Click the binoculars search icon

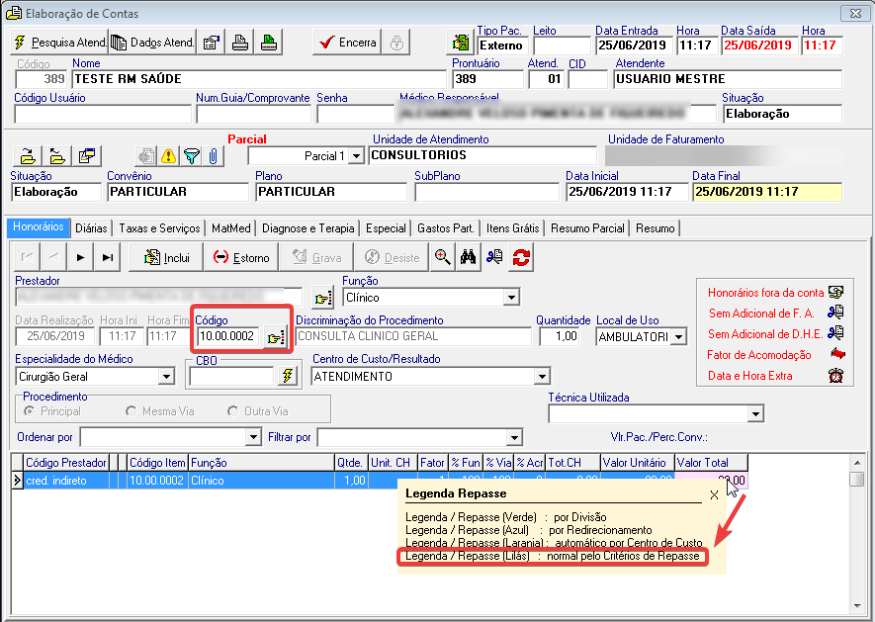coord(468,257)
